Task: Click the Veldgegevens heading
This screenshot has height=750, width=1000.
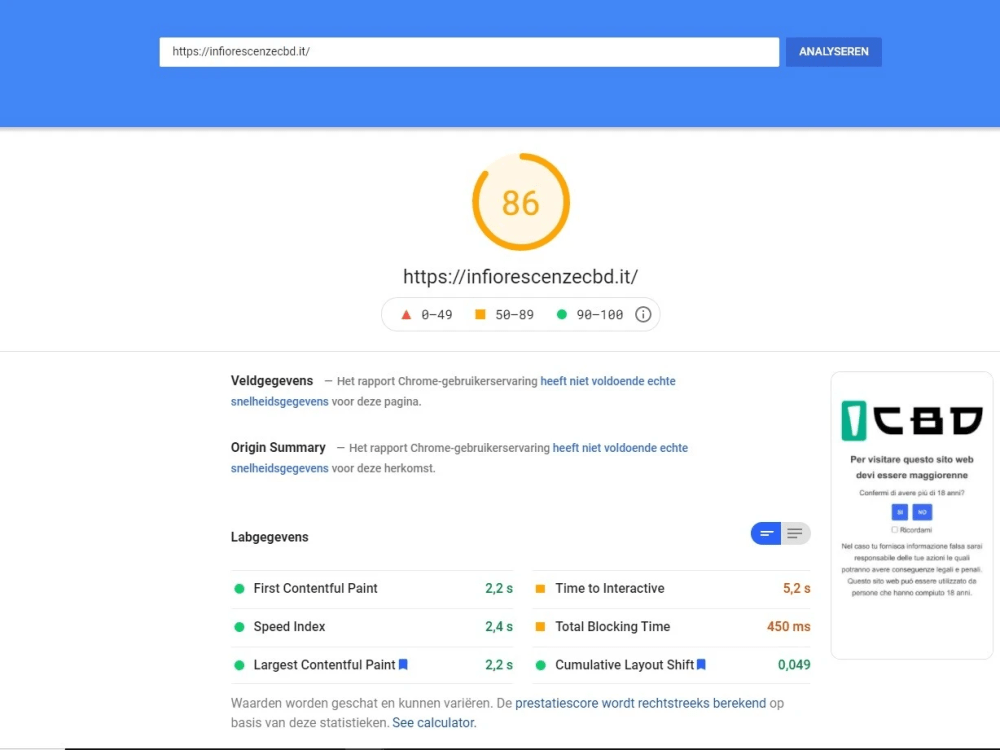Action: [x=272, y=381]
